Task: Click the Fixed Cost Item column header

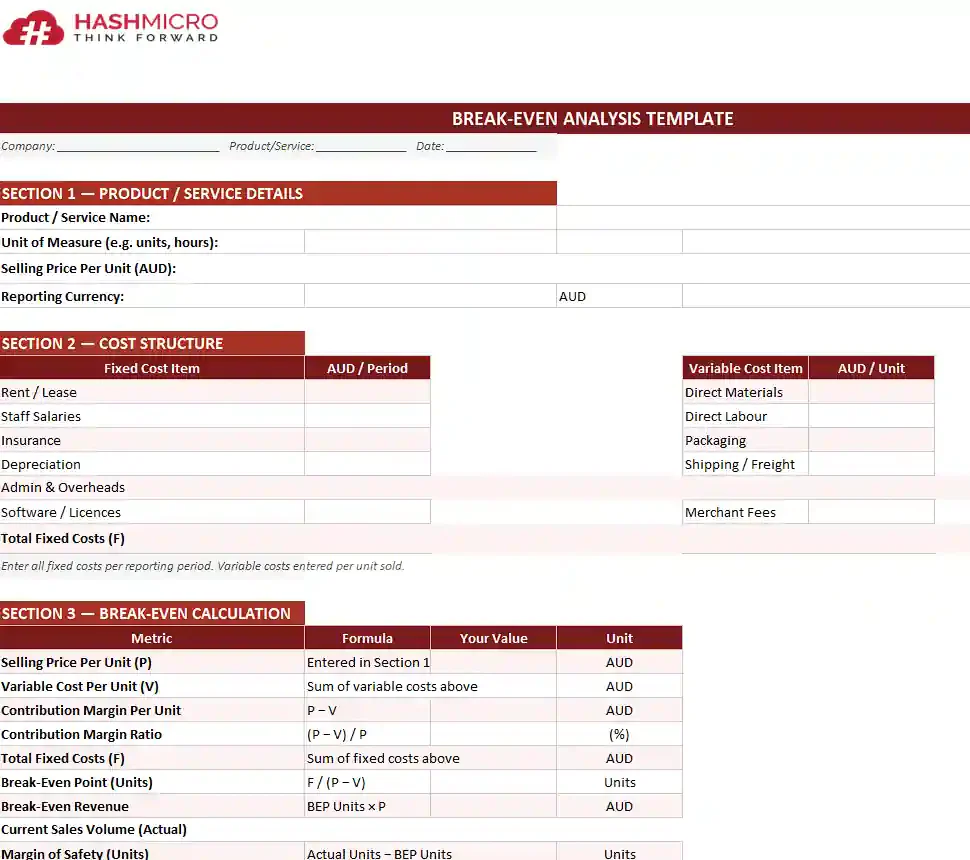Action: [152, 368]
